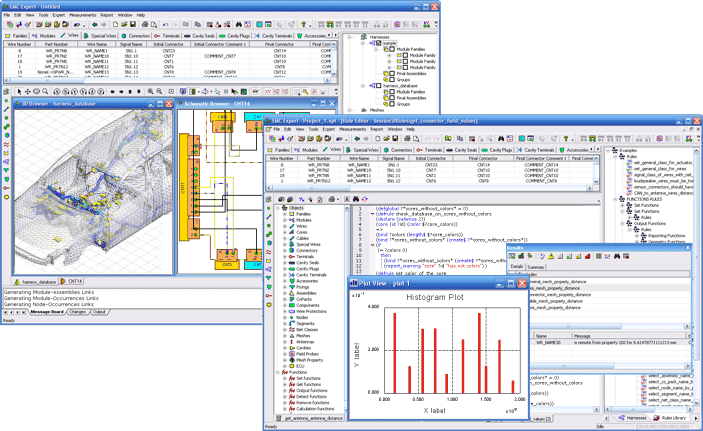Toggle first Module Family checkbox

click(405, 55)
